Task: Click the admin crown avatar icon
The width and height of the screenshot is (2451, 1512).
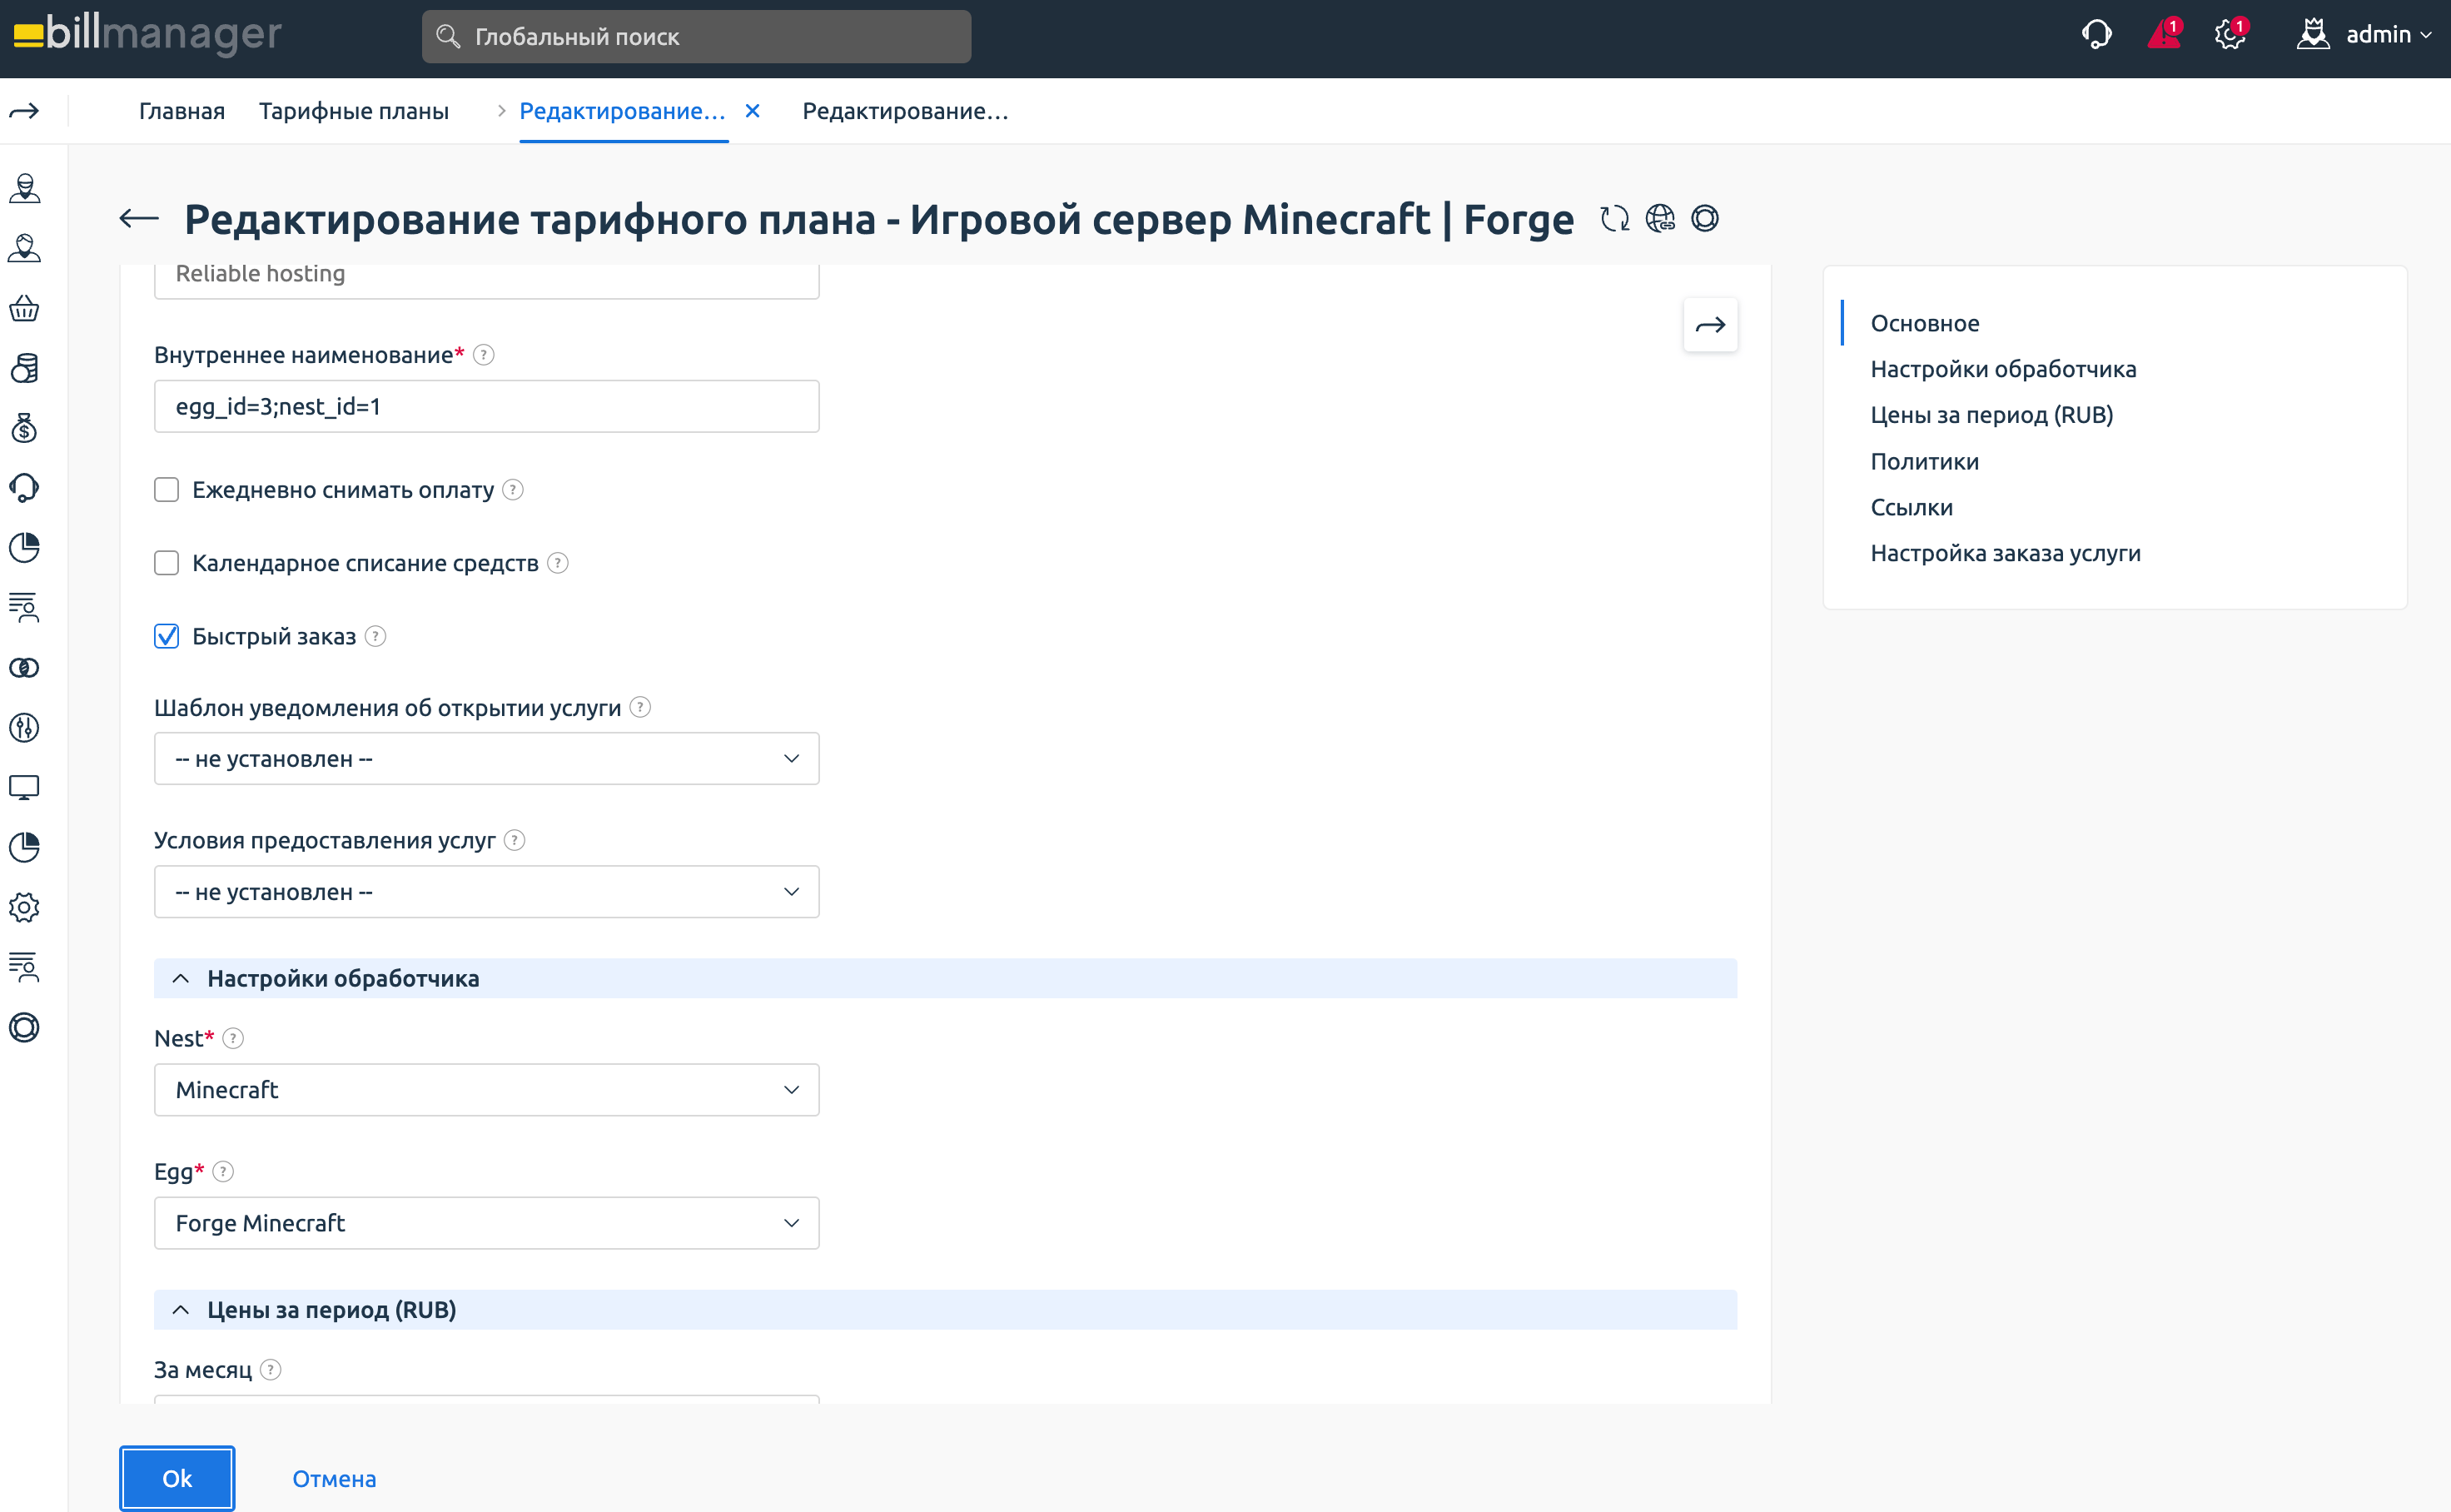Action: pos(2313,34)
